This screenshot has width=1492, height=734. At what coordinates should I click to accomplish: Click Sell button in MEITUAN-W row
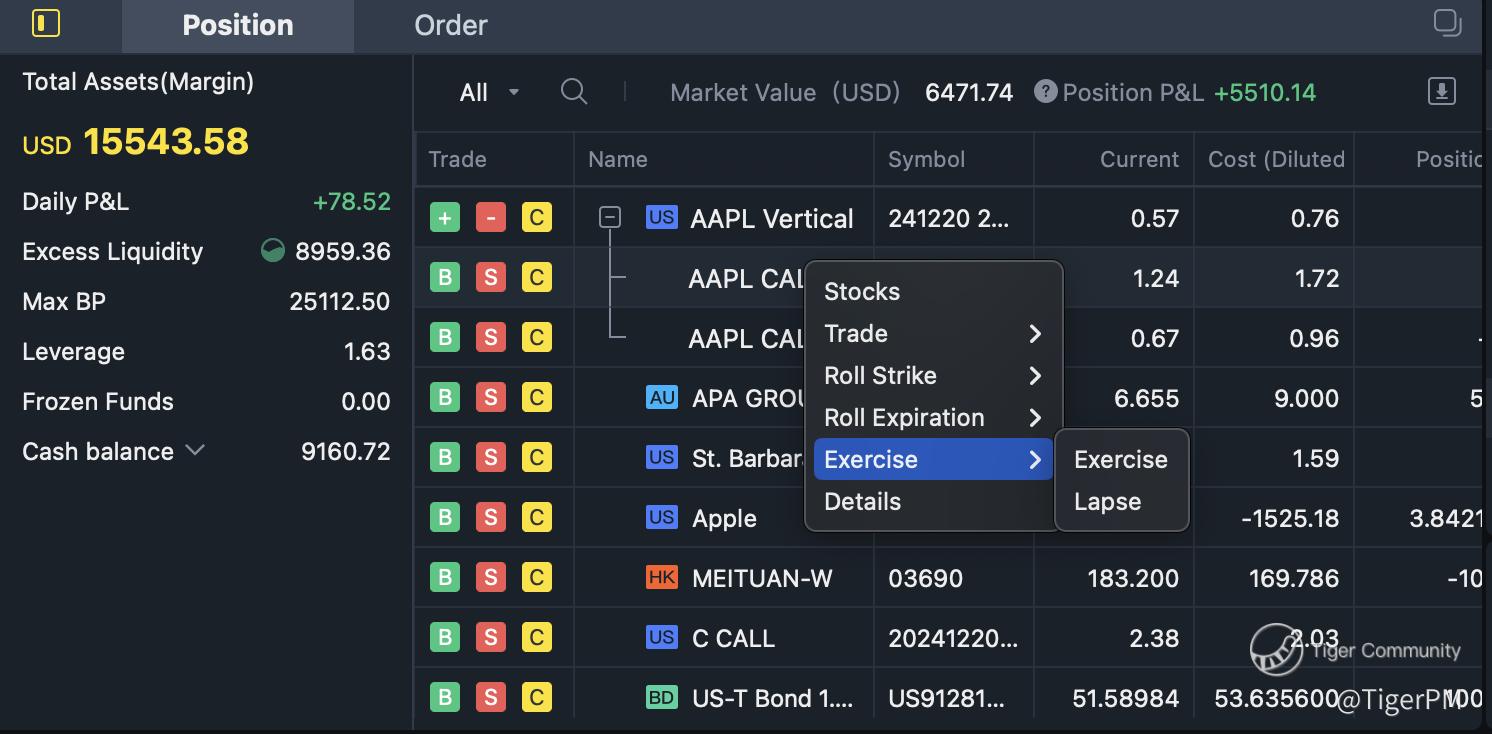click(490, 578)
